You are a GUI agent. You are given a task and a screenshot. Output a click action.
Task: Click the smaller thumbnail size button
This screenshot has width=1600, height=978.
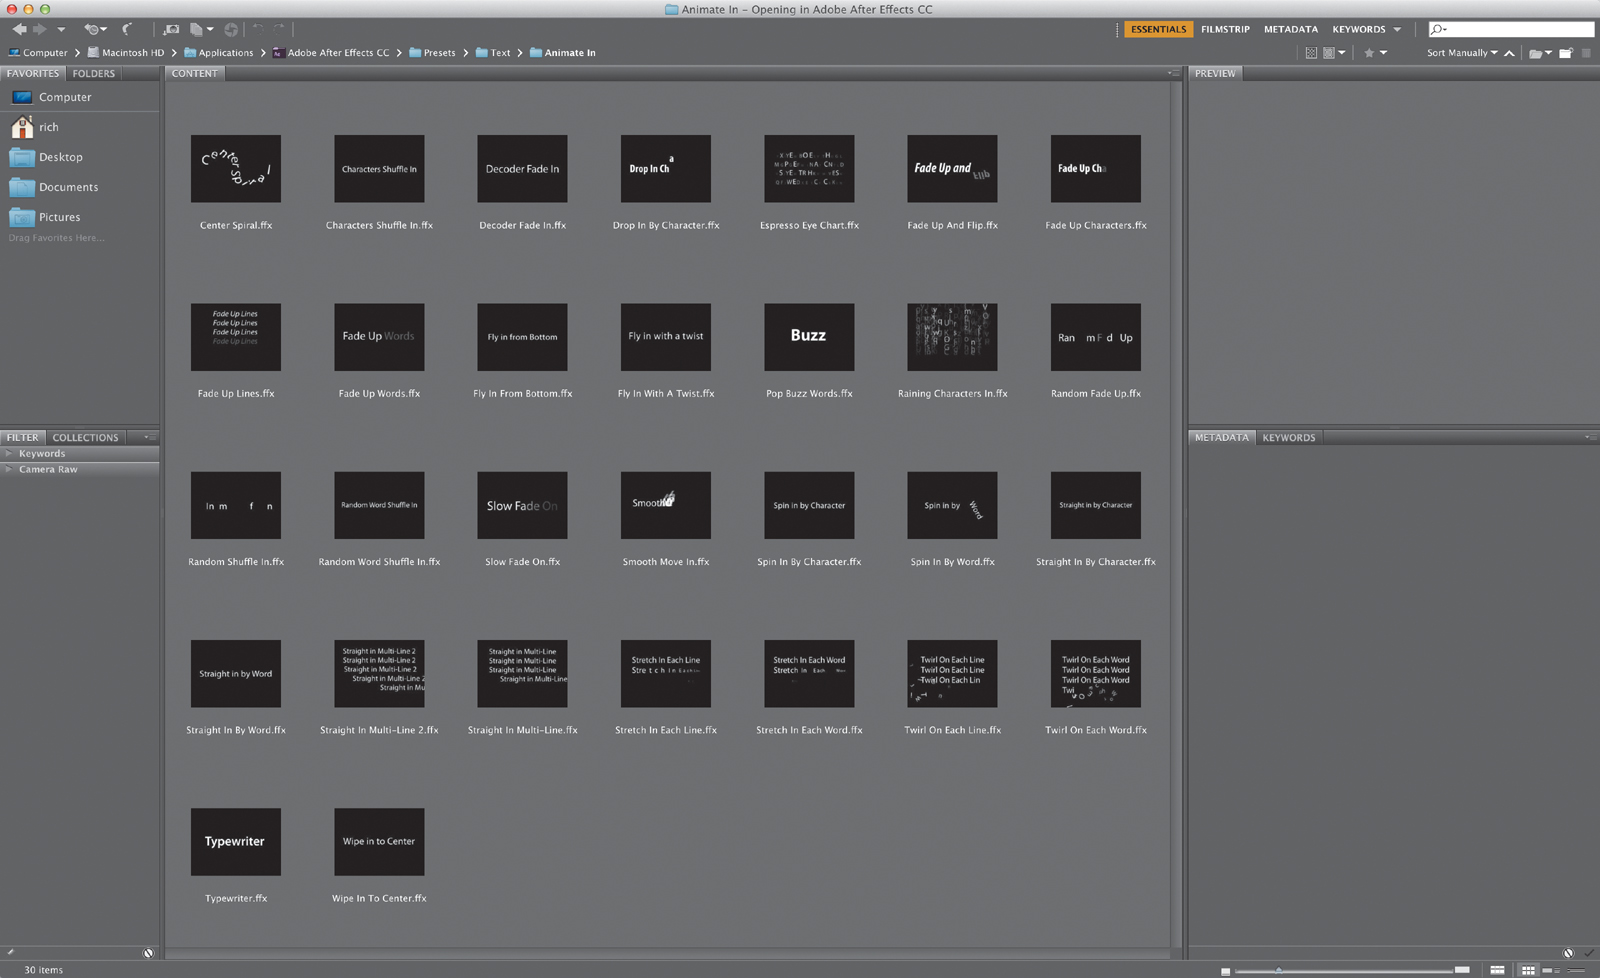(x=1225, y=971)
